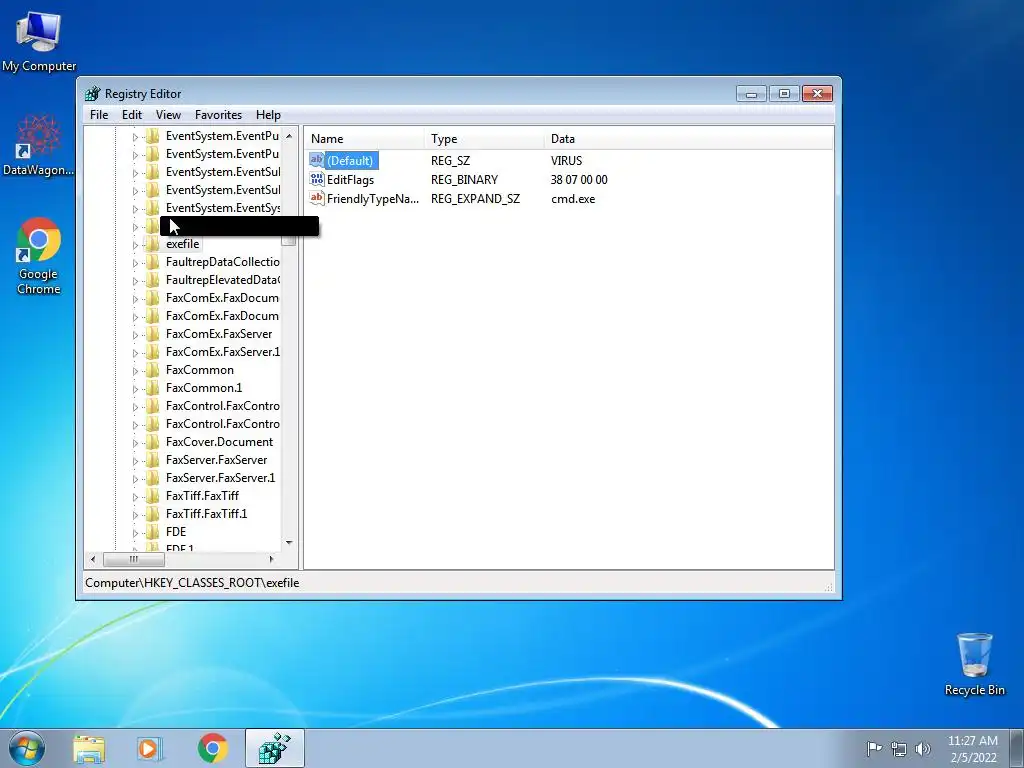The image size is (1024, 768).
Task: Click the cmd.exe data value
Action: click(x=573, y=199)
